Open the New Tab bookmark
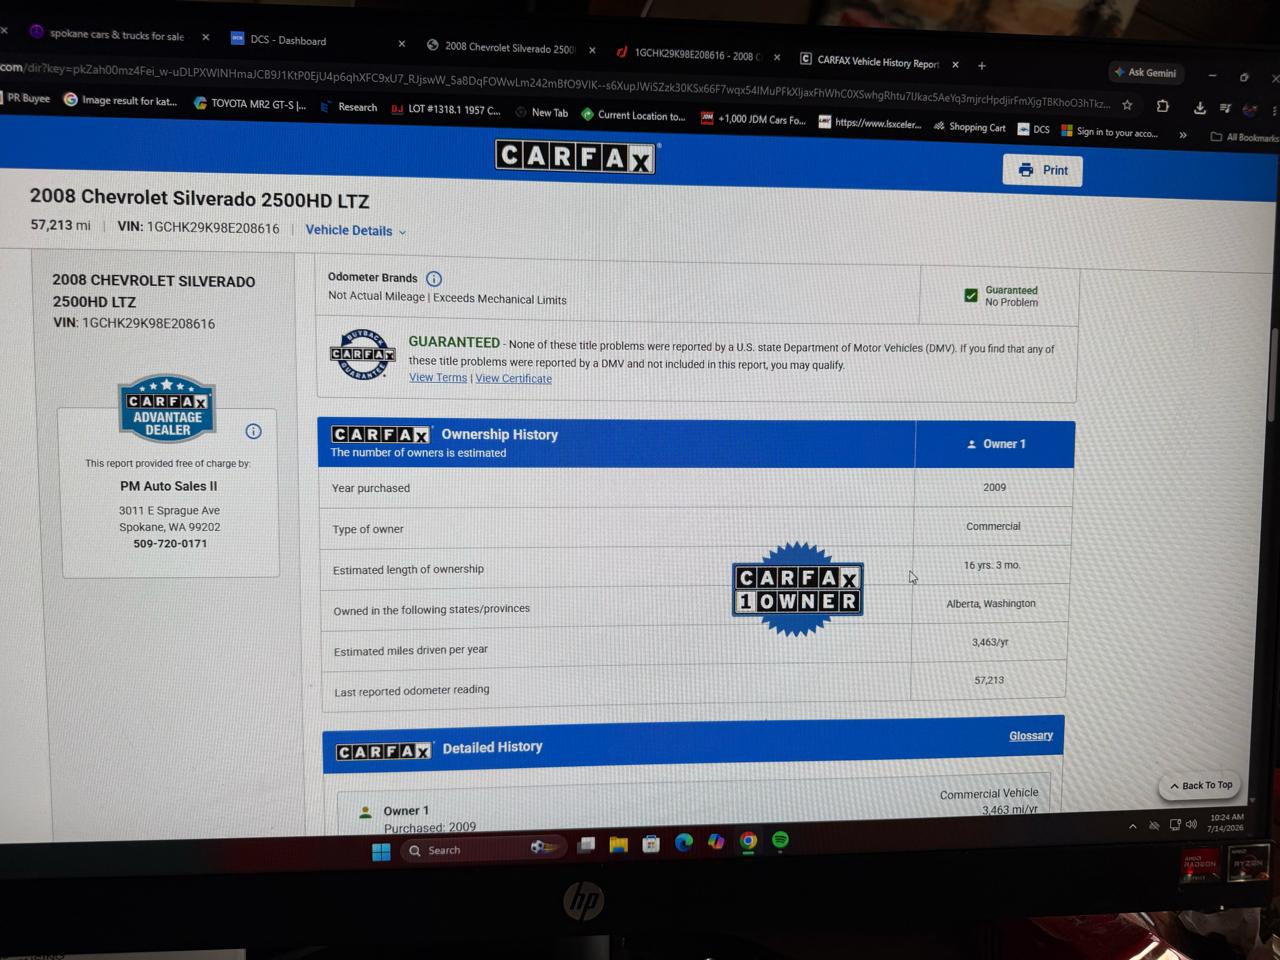This screenshot has width=1280, height=960. click(x=541, y=113)
